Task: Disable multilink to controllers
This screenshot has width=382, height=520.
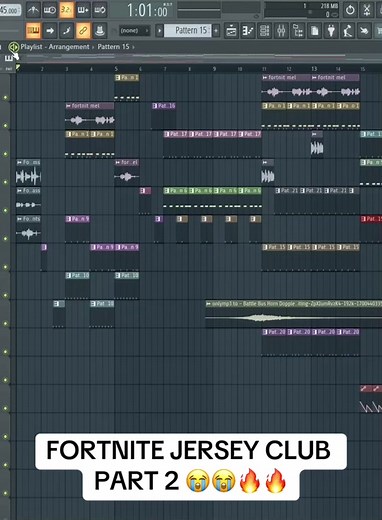Action: 83,31
